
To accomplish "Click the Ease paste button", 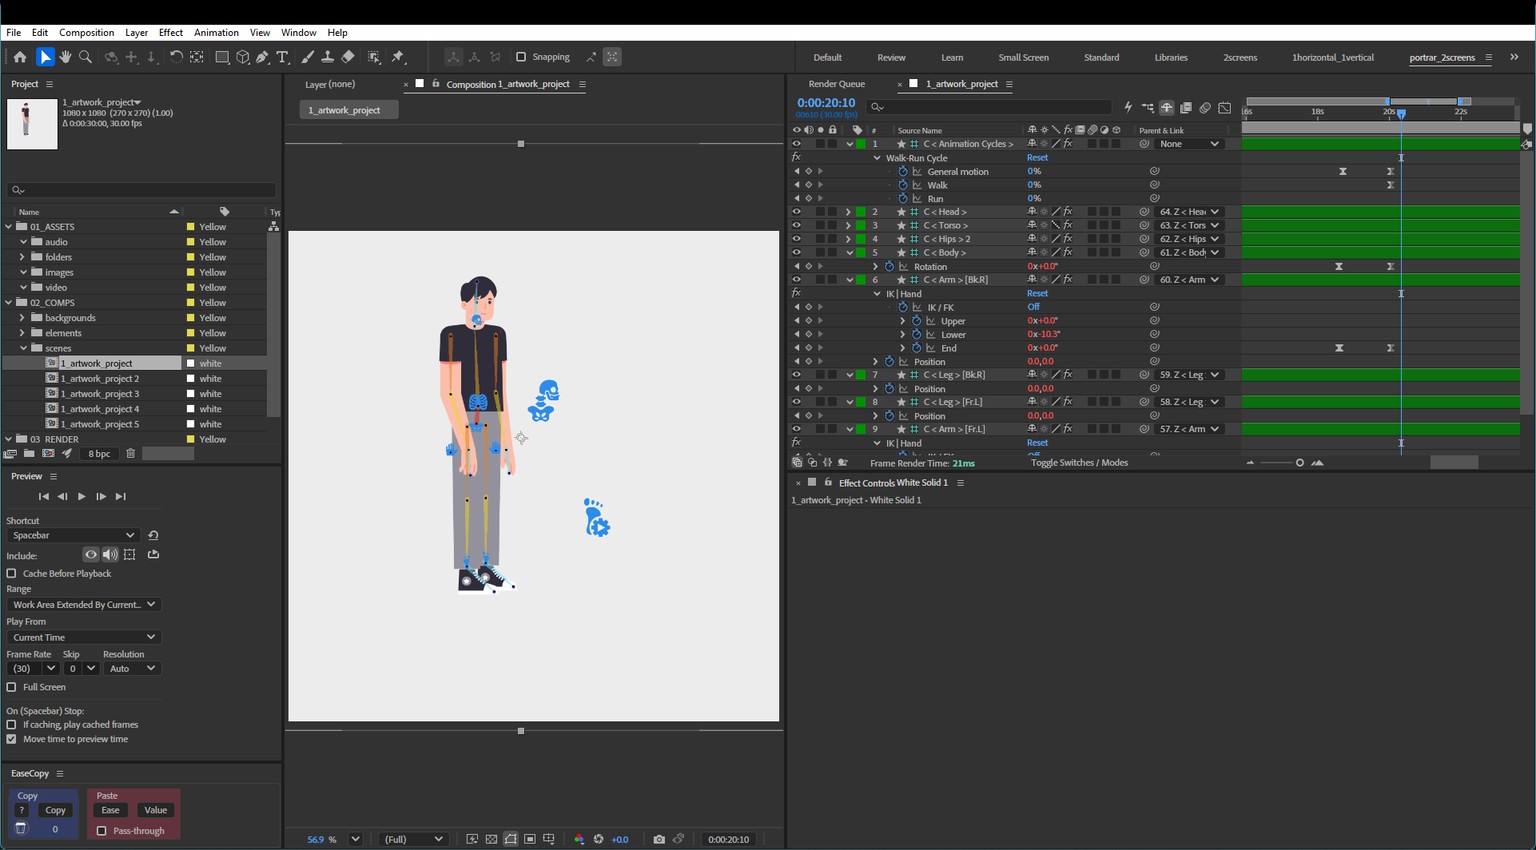I will 110,810.
